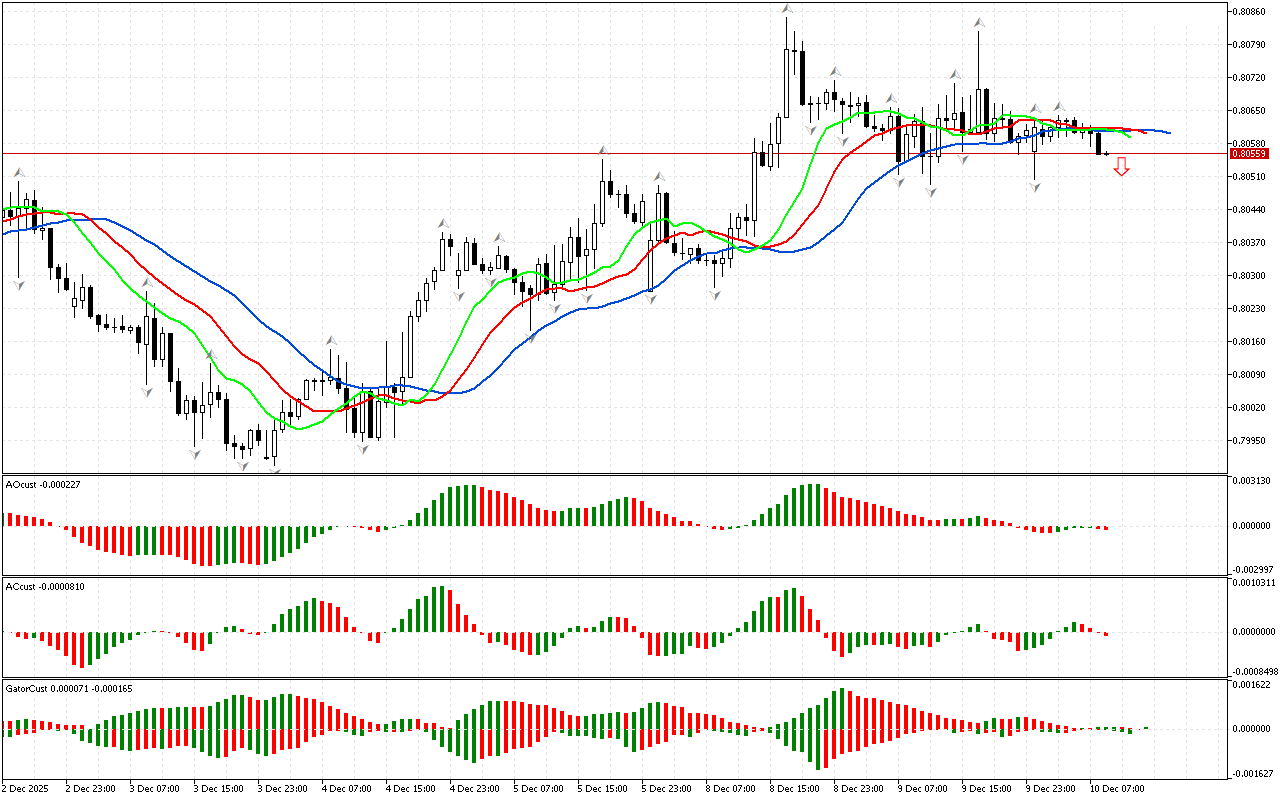Viewport: 1280px width, 800px height.
Task: Click the red 0.80559 current price tag
Action: click(1248, 154)
